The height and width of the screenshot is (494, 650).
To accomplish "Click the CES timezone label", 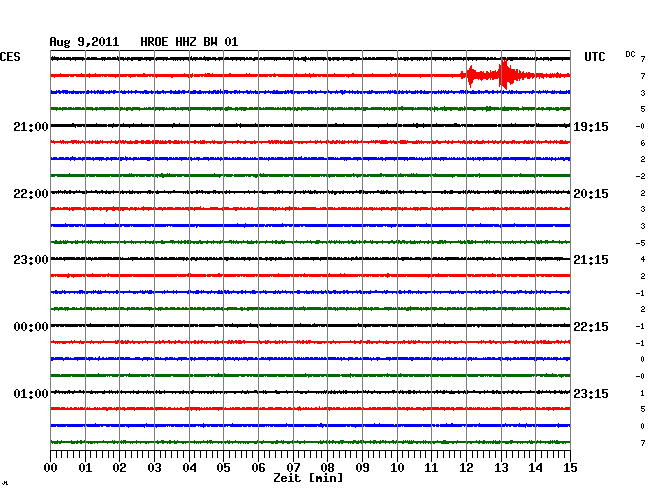I will tap(10, 57).
